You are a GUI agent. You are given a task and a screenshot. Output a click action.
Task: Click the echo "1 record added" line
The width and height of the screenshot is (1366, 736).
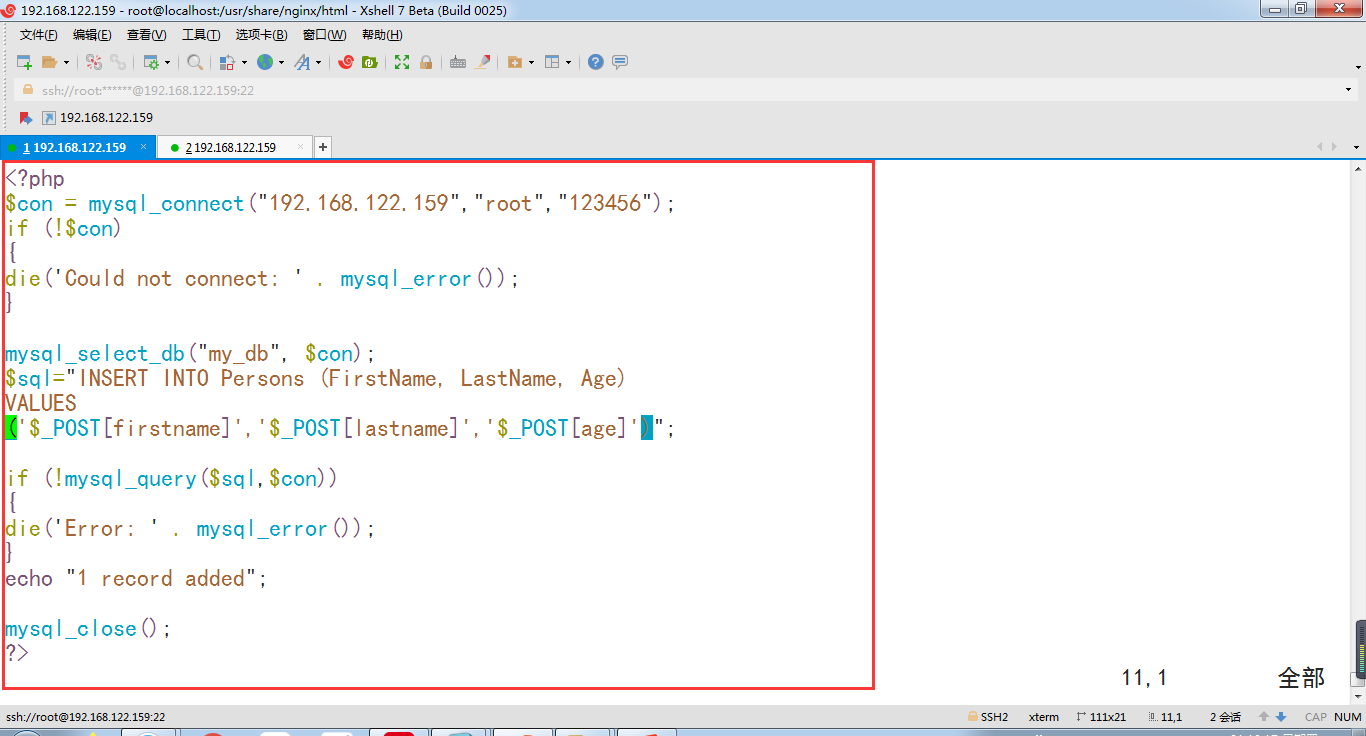136,579
